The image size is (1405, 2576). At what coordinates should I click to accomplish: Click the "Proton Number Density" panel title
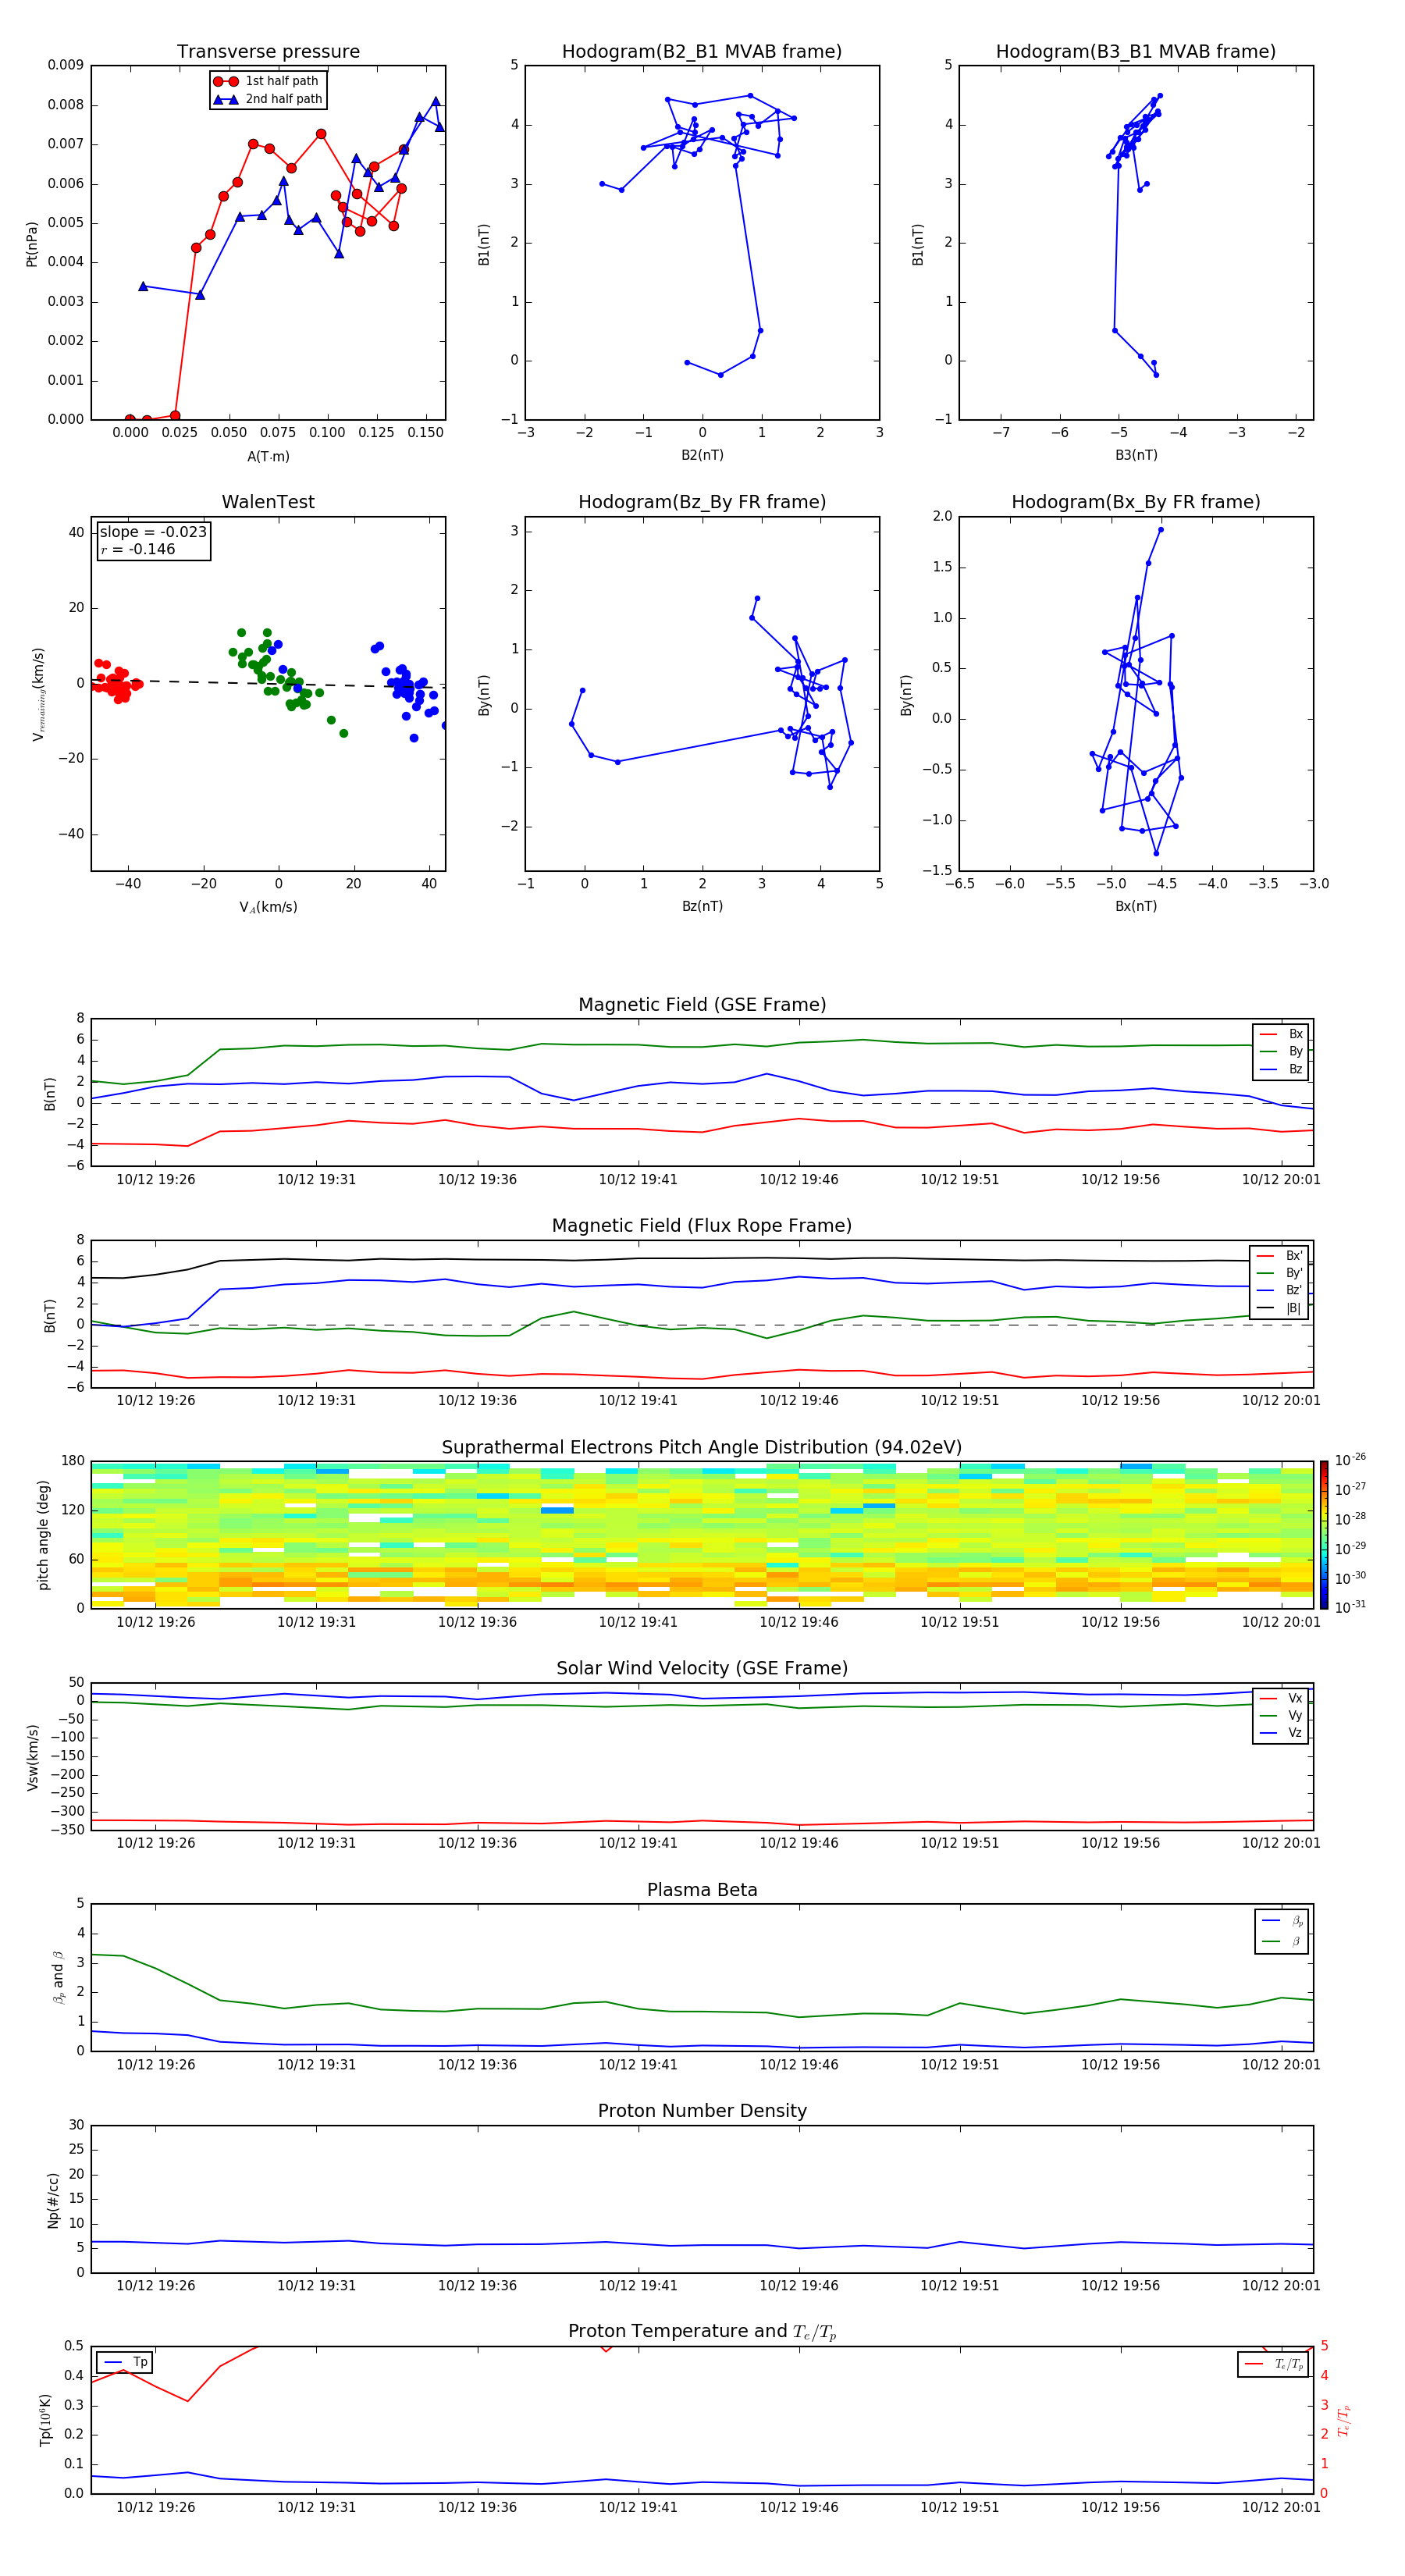tap(701, 2110)
